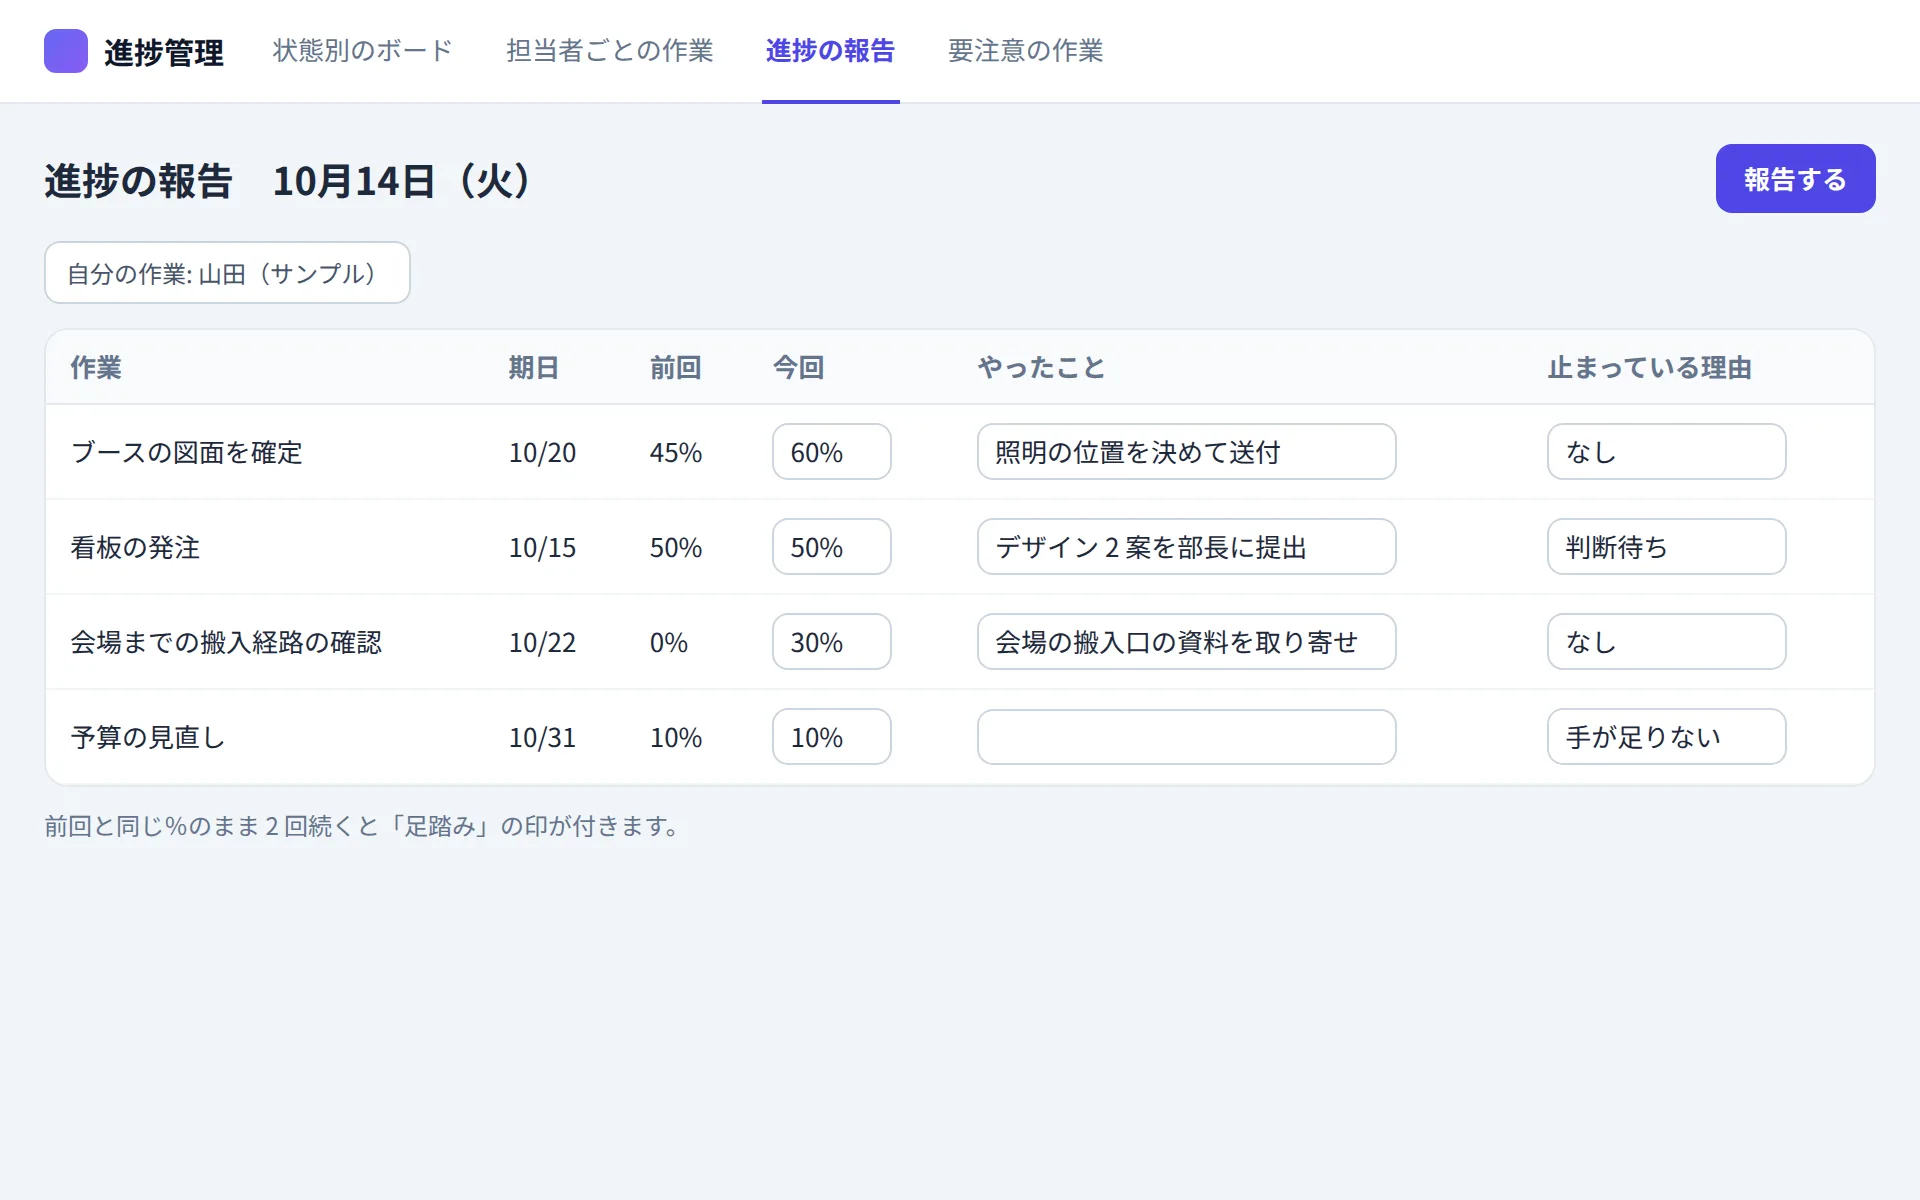Click the previous value 0%
The width and height of the screenshot is (1920, 1200).
pos(669,643)
